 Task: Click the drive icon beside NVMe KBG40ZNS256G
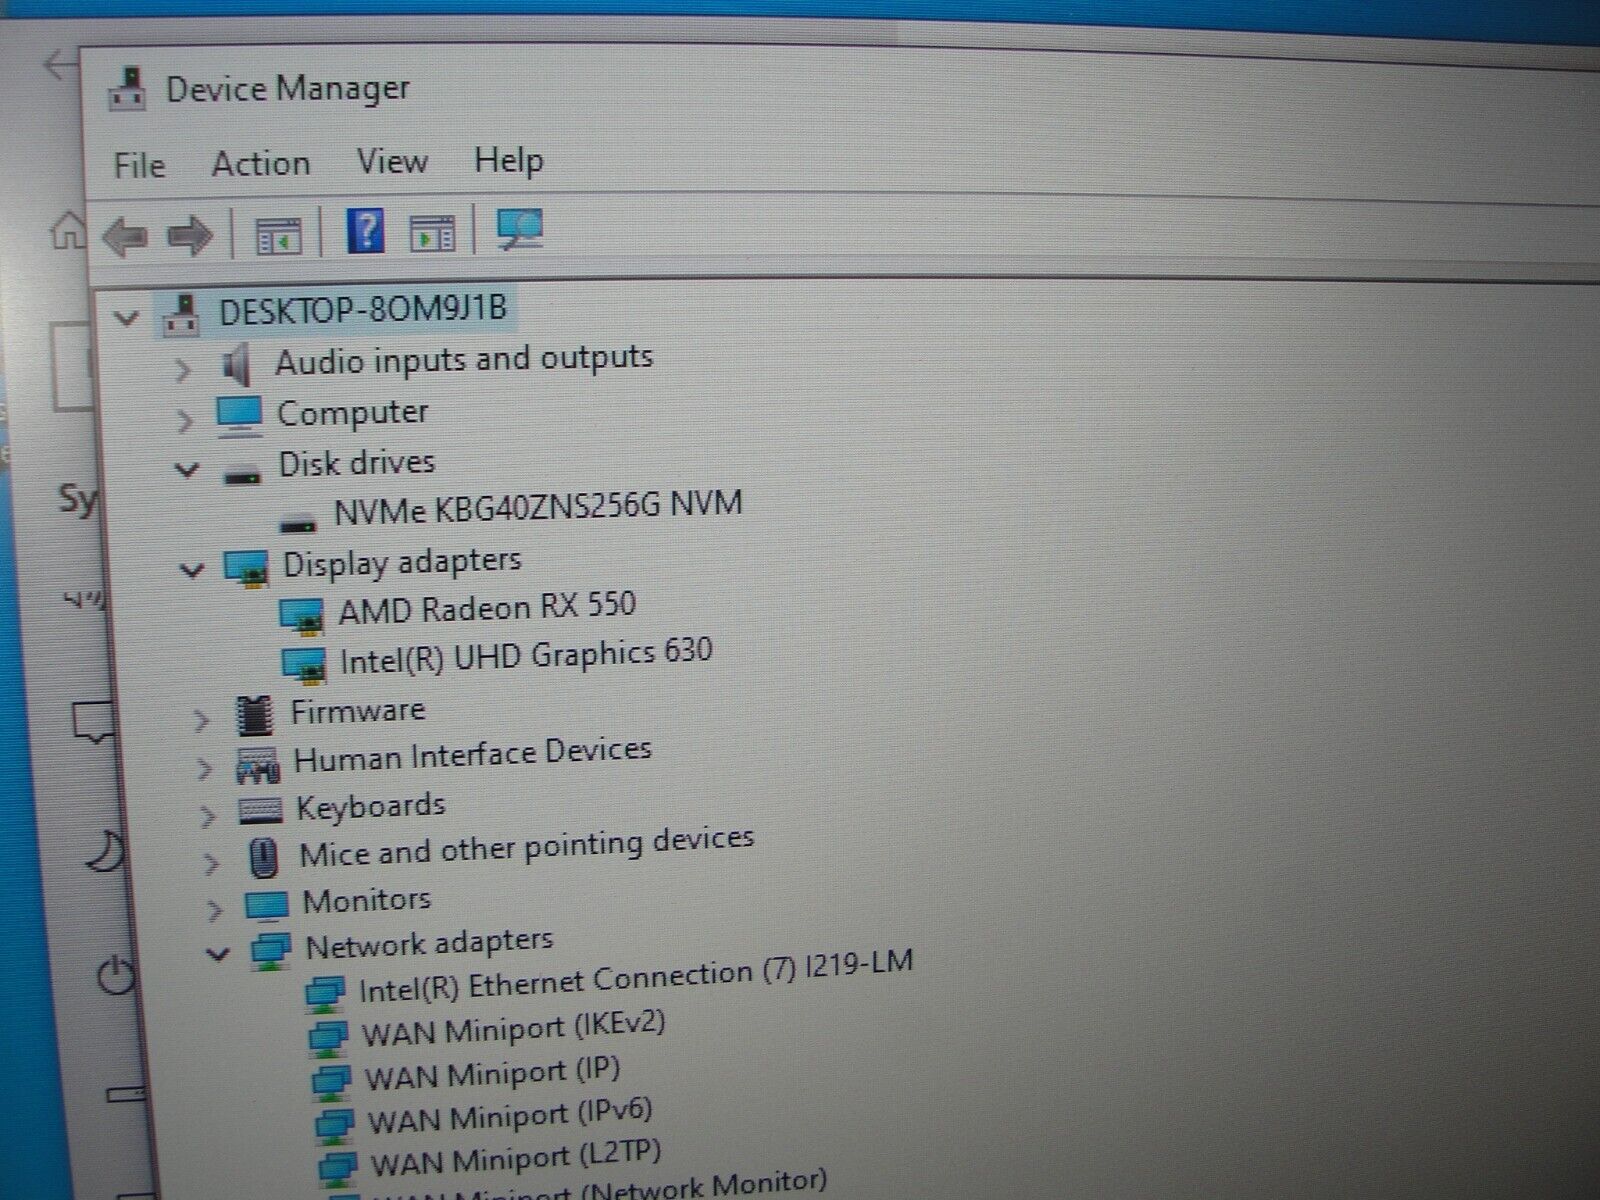pyautogui.click(x=298, y=521)
